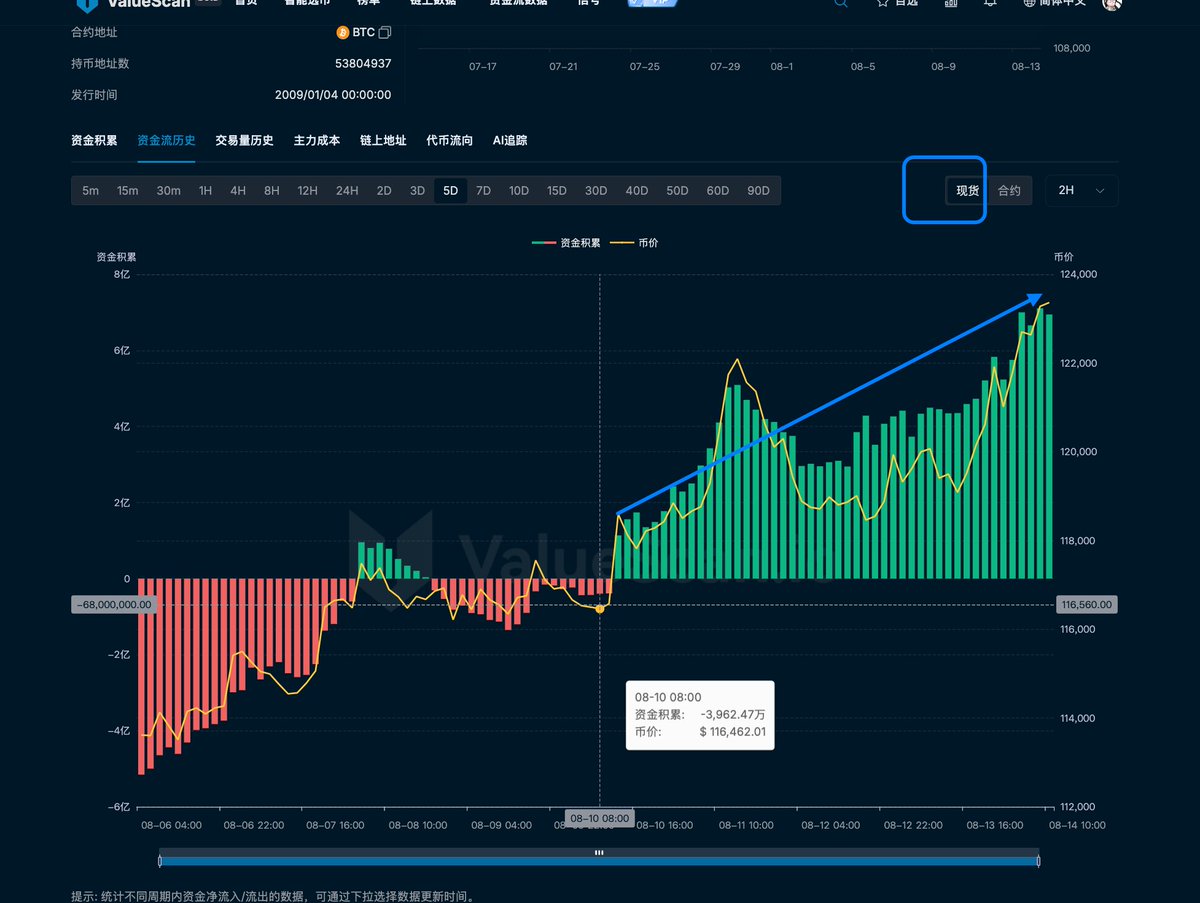Viewport: 1200px width, 903px height.
Task: Pick the 12H timeframe
Action: (307, 191)
